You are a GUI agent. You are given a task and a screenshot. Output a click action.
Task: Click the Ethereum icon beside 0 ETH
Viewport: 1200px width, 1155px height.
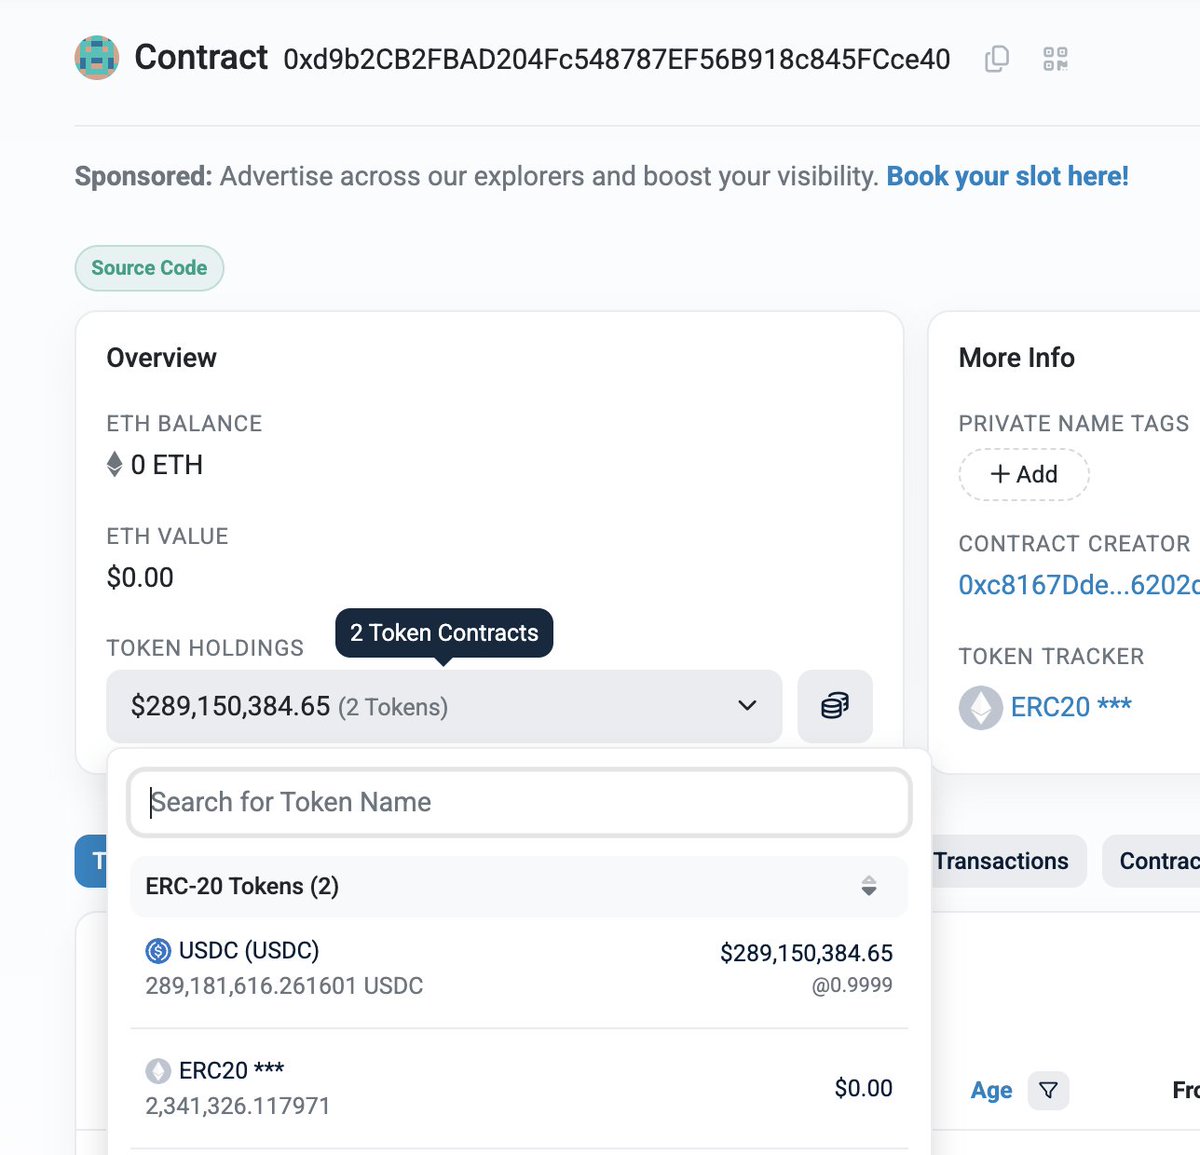(x=115, y=465)
